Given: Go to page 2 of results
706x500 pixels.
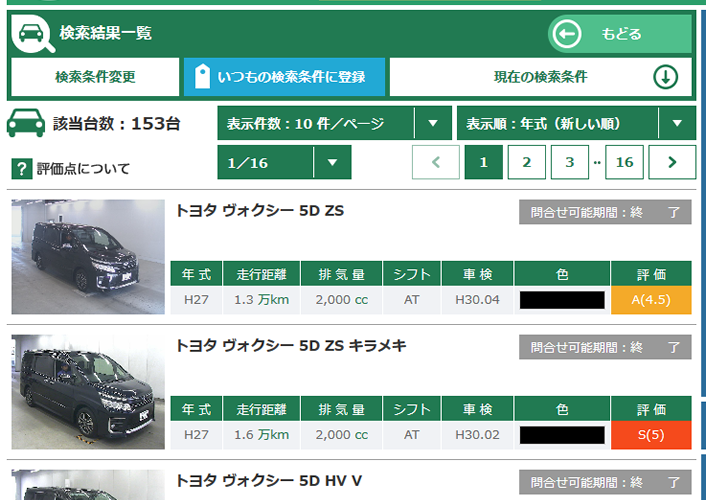Looking at the screenshot, I should pos(526,162).
